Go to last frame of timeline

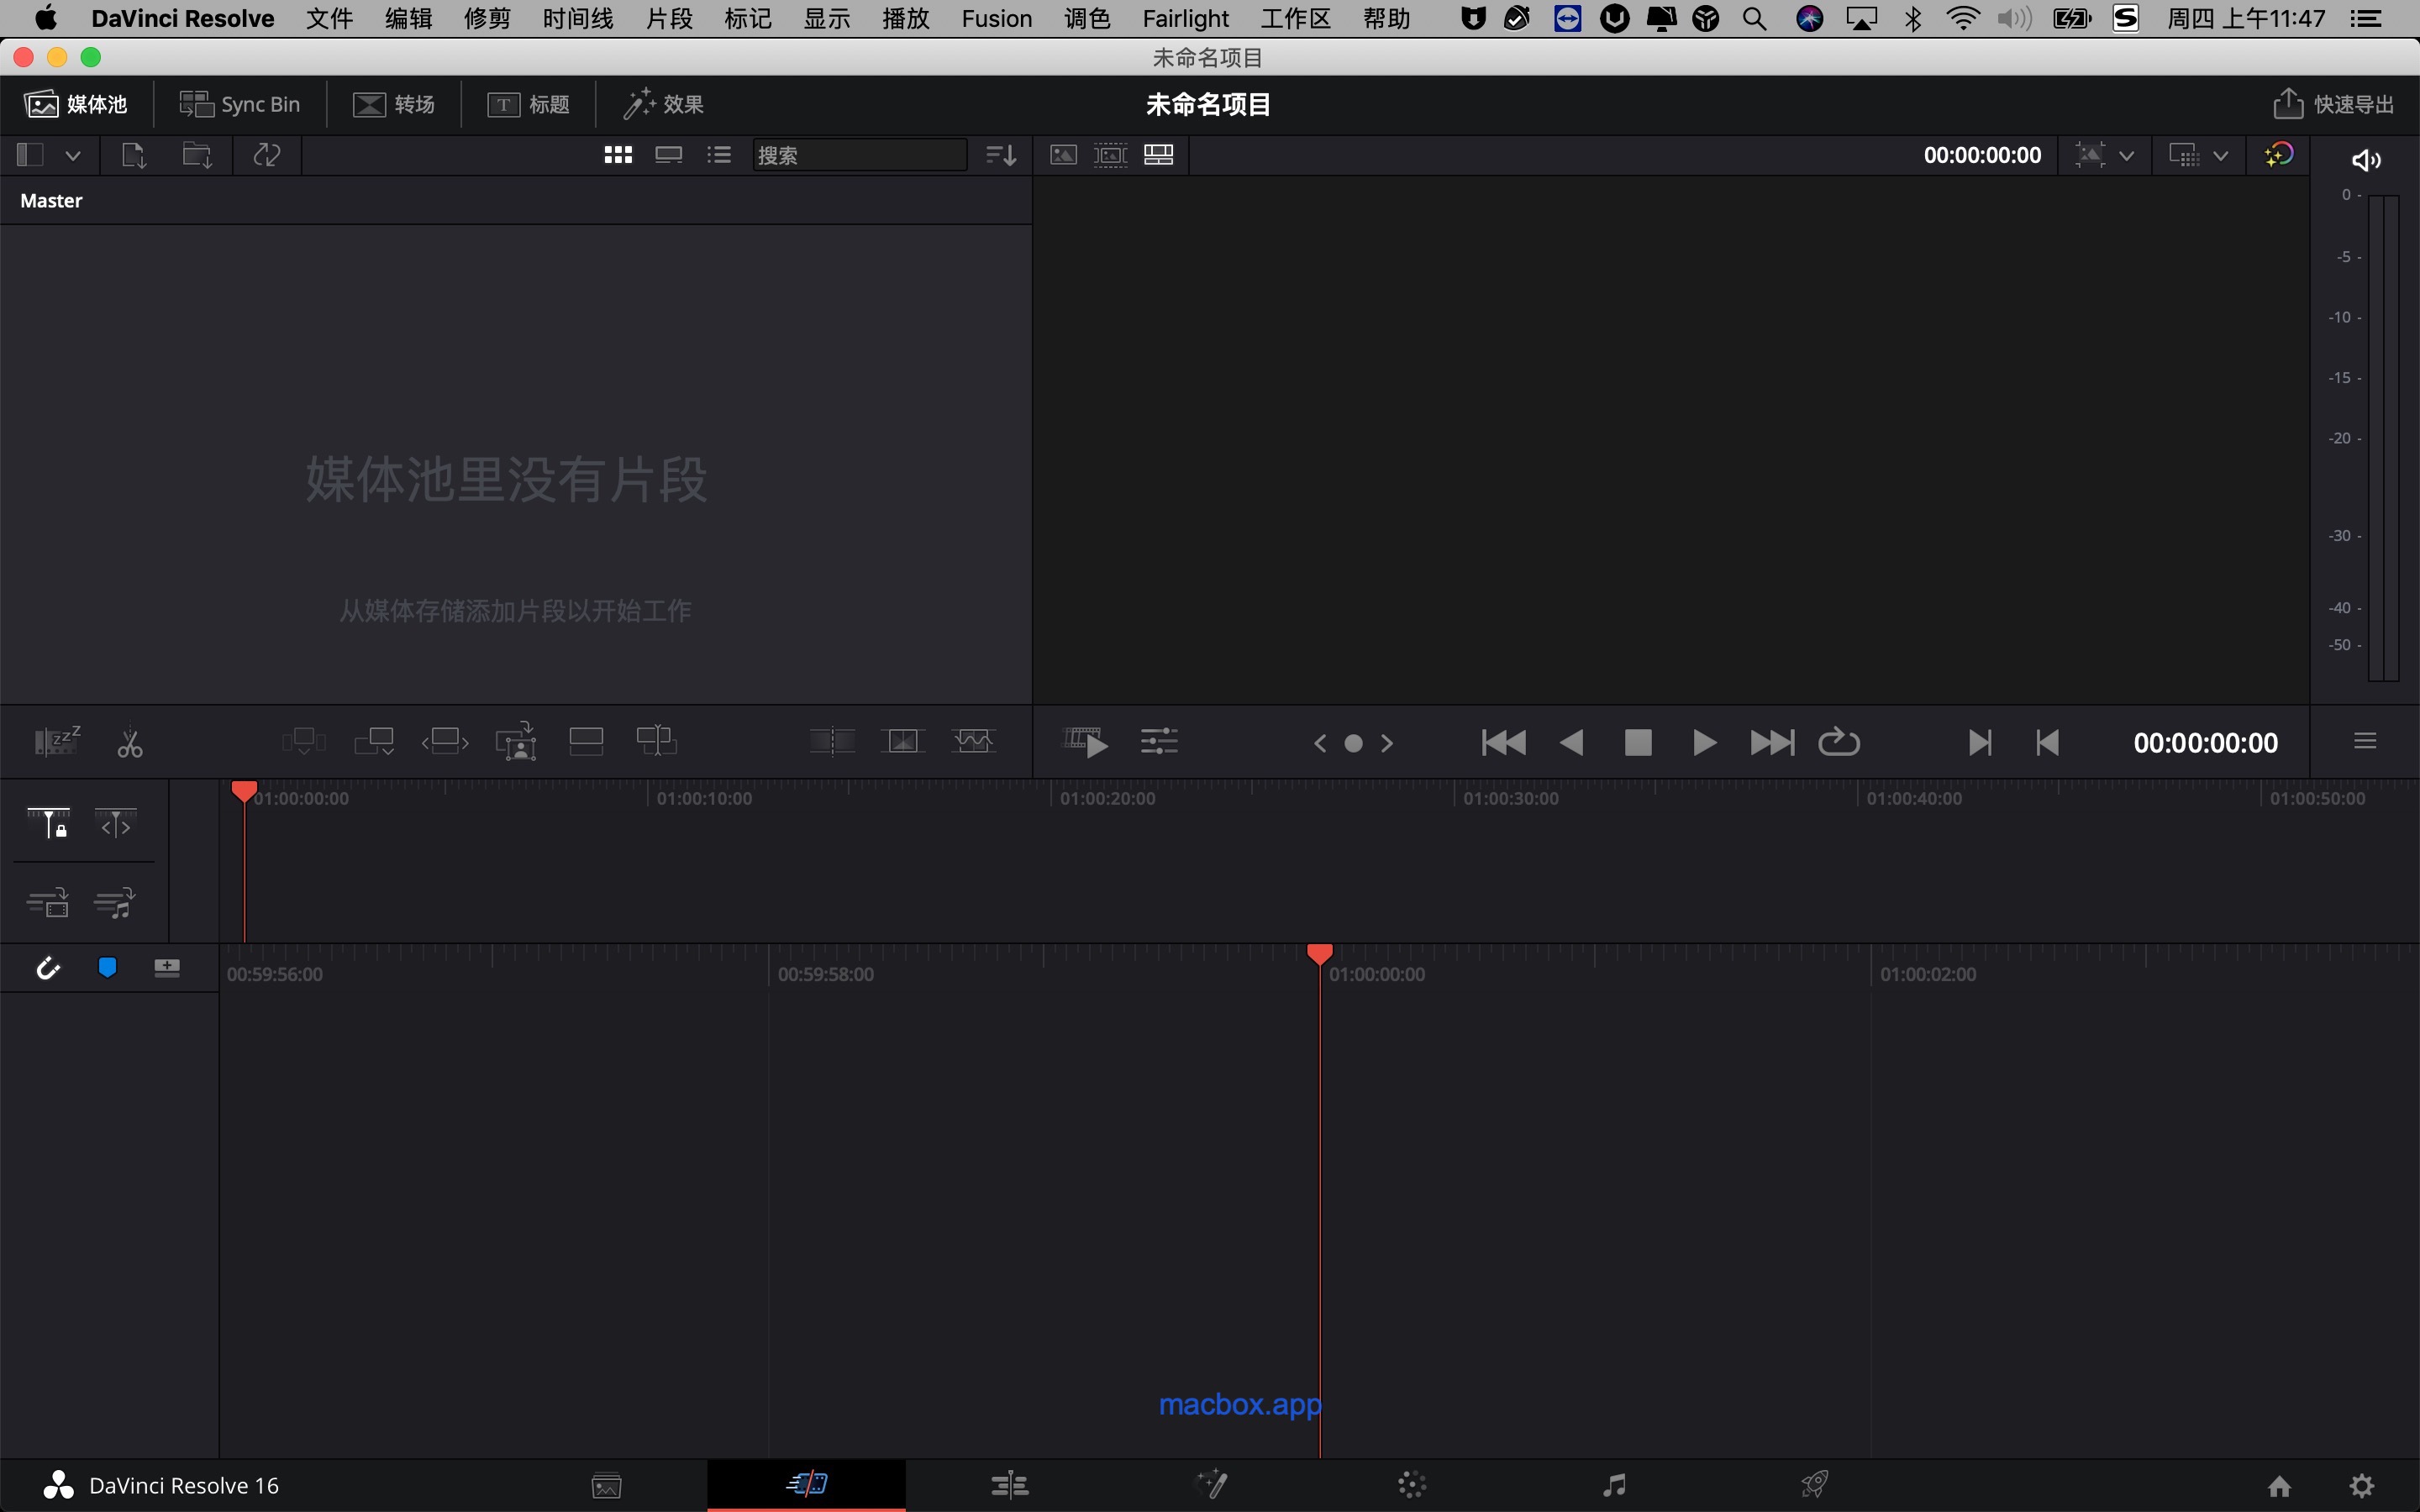coord(1772,742)
